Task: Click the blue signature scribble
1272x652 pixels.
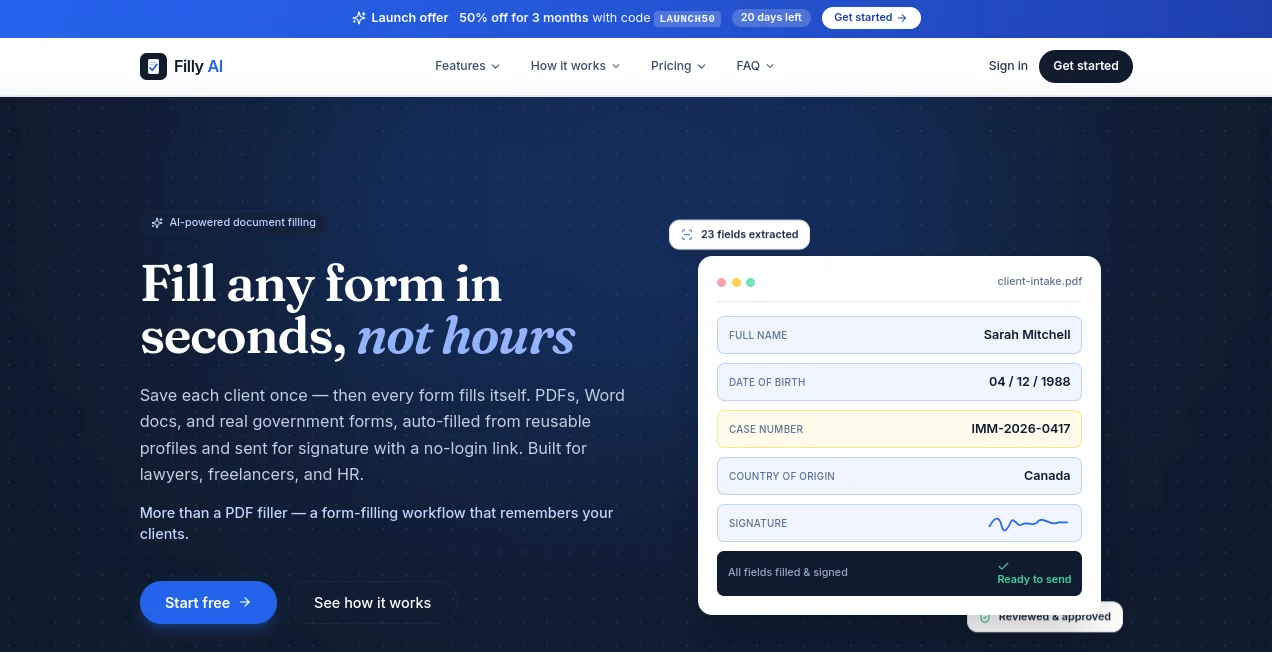Action: (1028, 523)
